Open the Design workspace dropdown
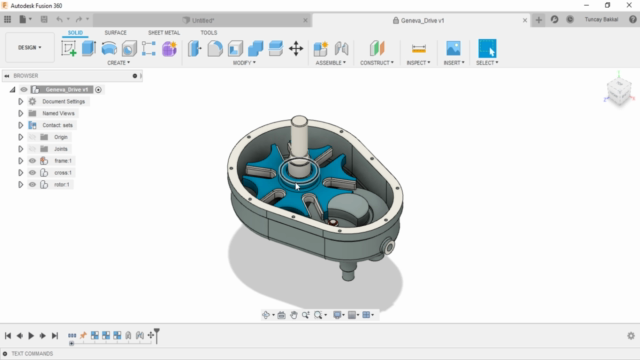The image size is (640, 360). pos(29,48)
